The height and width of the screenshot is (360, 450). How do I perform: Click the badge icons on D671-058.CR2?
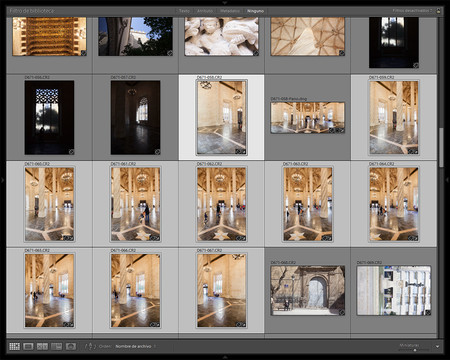[x=240, y=152]
